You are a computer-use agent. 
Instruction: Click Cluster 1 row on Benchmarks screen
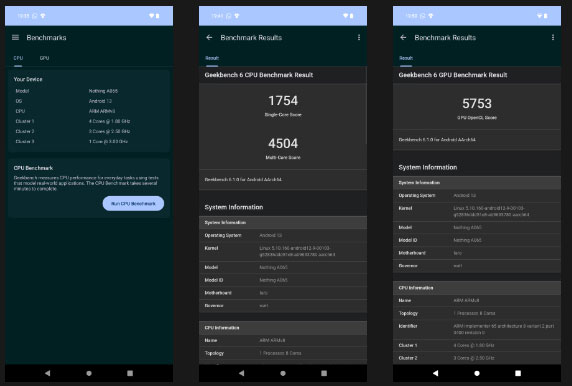pyautogui.click(x=89, y=121)
